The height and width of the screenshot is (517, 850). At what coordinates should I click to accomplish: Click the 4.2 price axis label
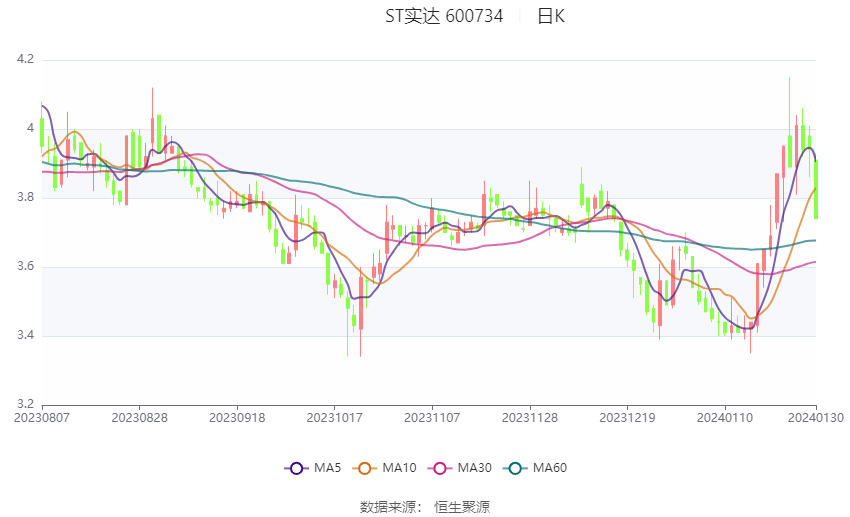tap(25, 59)
